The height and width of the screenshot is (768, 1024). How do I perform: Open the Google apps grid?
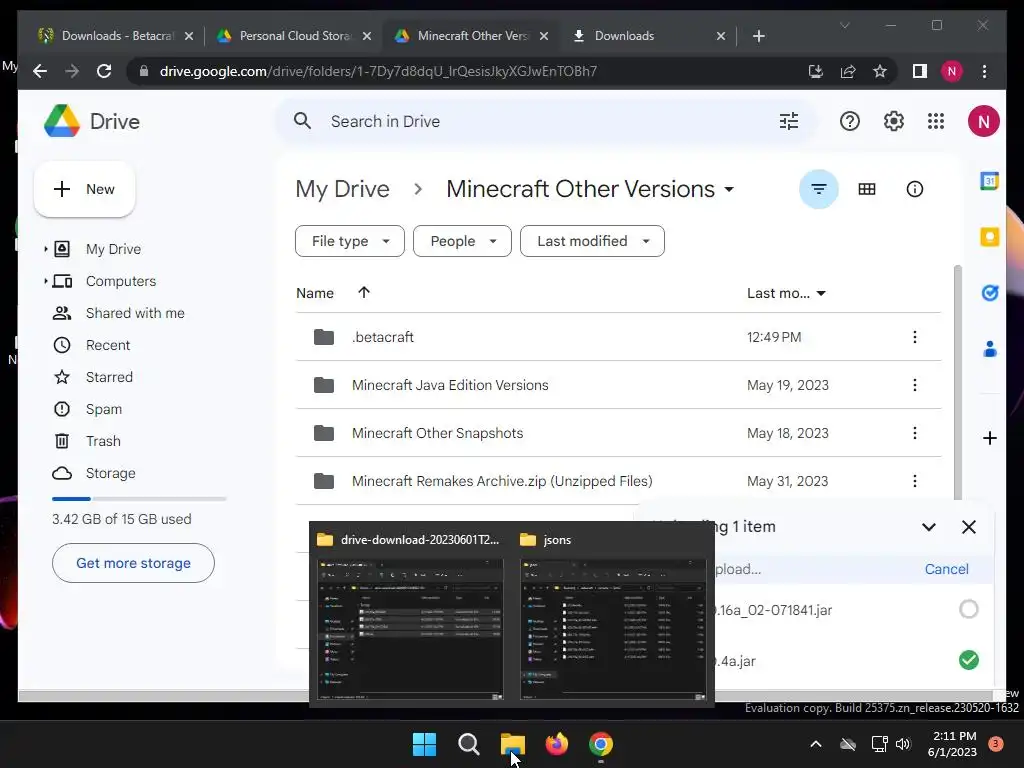[936, 121]
